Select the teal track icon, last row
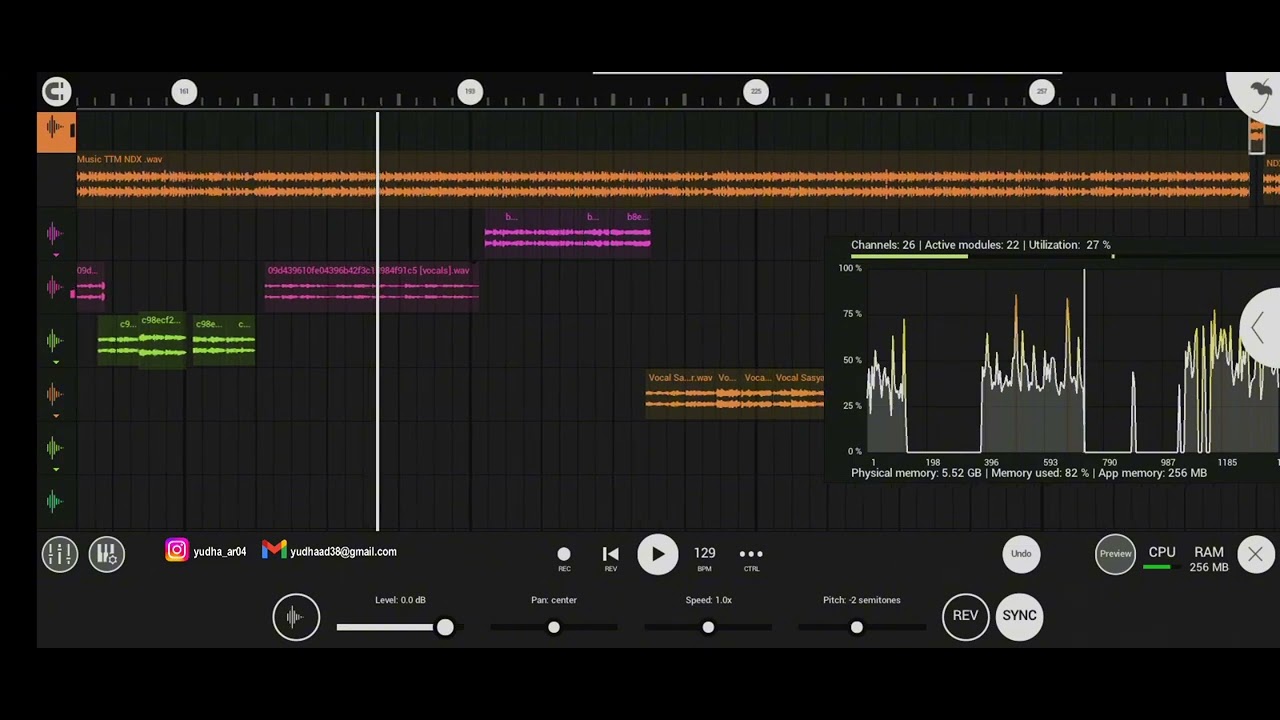The image size is (1280, 720). [x=55, y=502]
